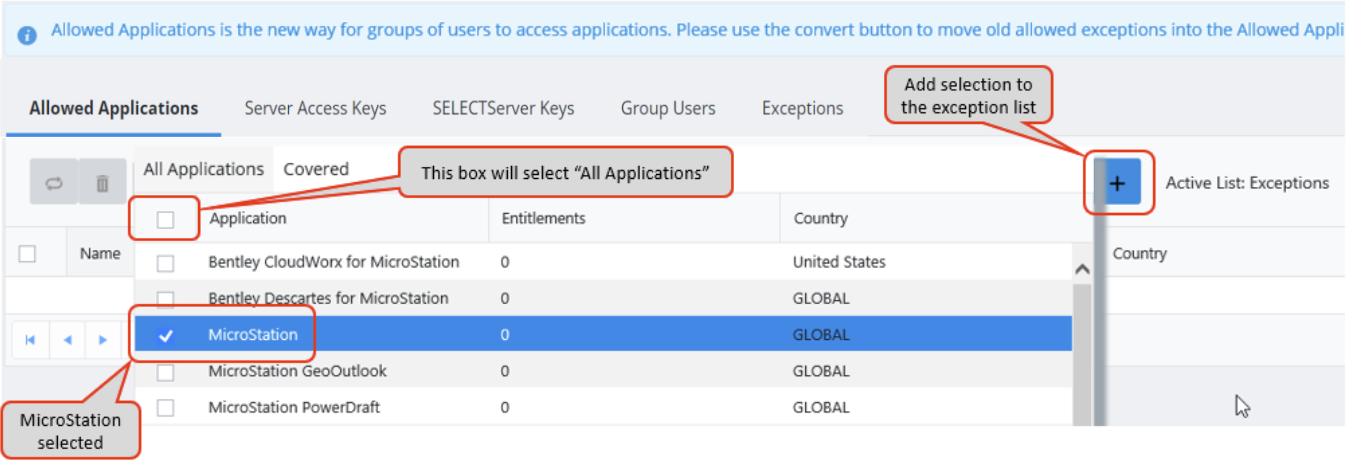Viewport: 1347px width, 467px height.
Task: Switch to Server Access Keys tab
Action: (x=315, y=108)
